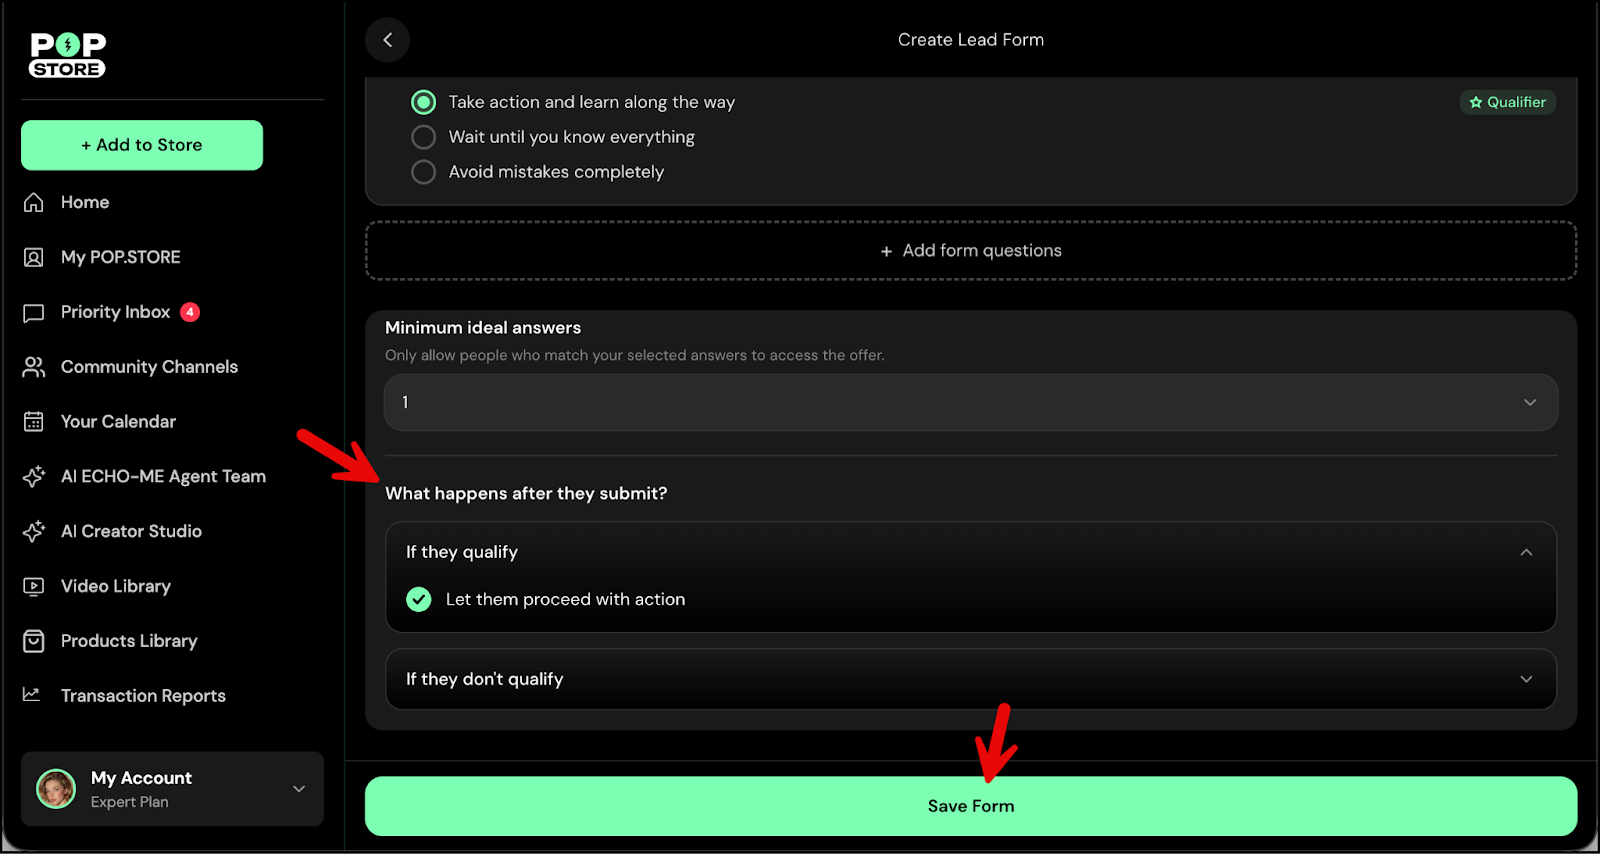Select 'Wait until you know everything' option
Viewport: 1600px width, 854px height.
(424, 137)
